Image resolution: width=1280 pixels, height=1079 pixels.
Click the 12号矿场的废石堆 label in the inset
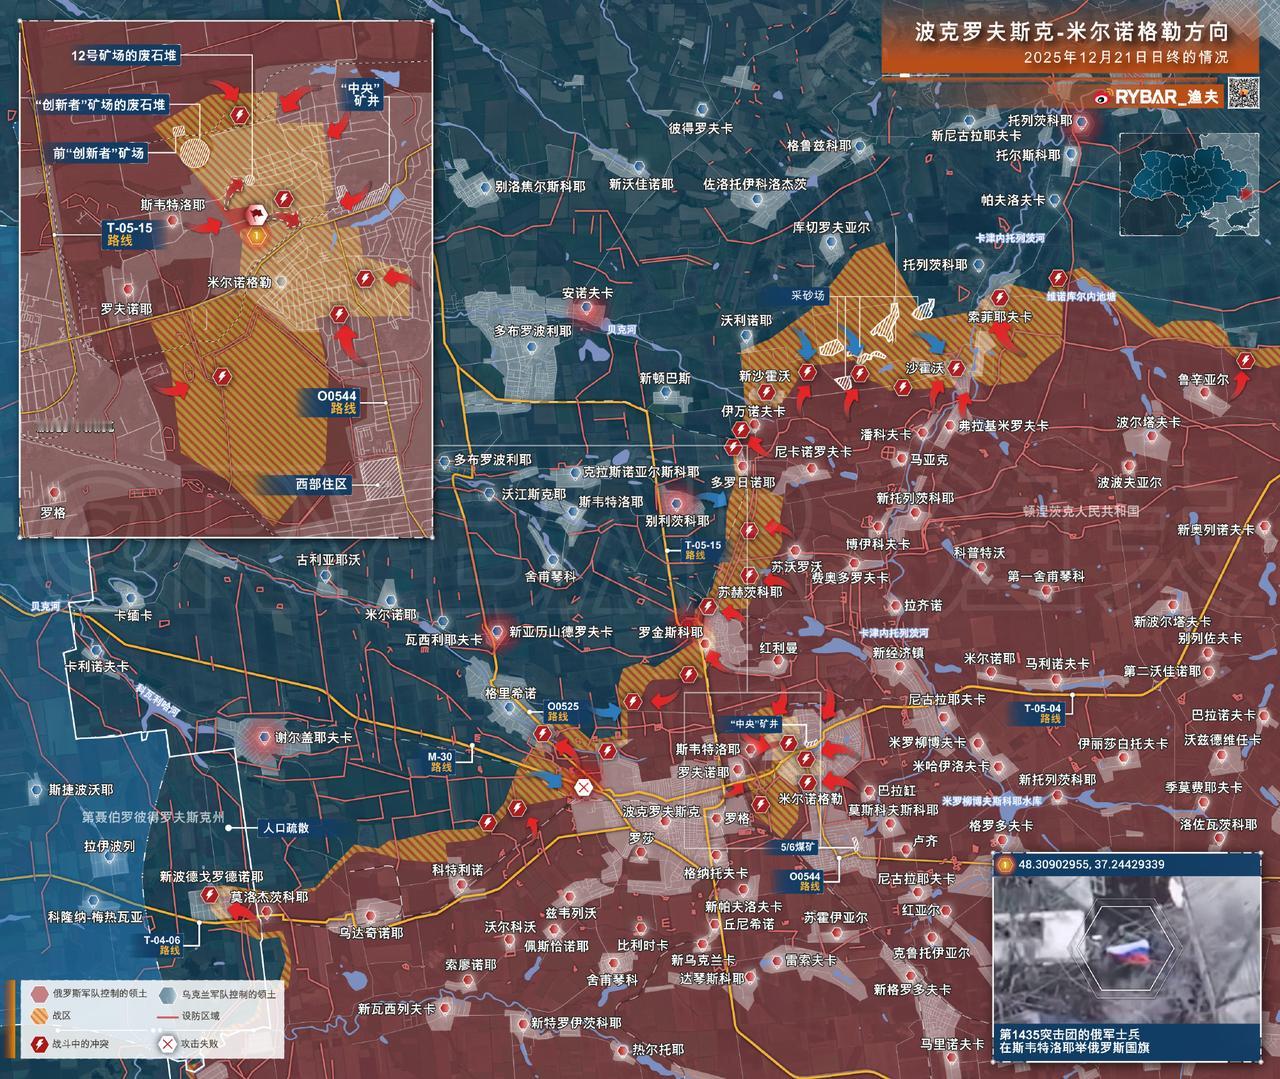[x=124, y=55]
